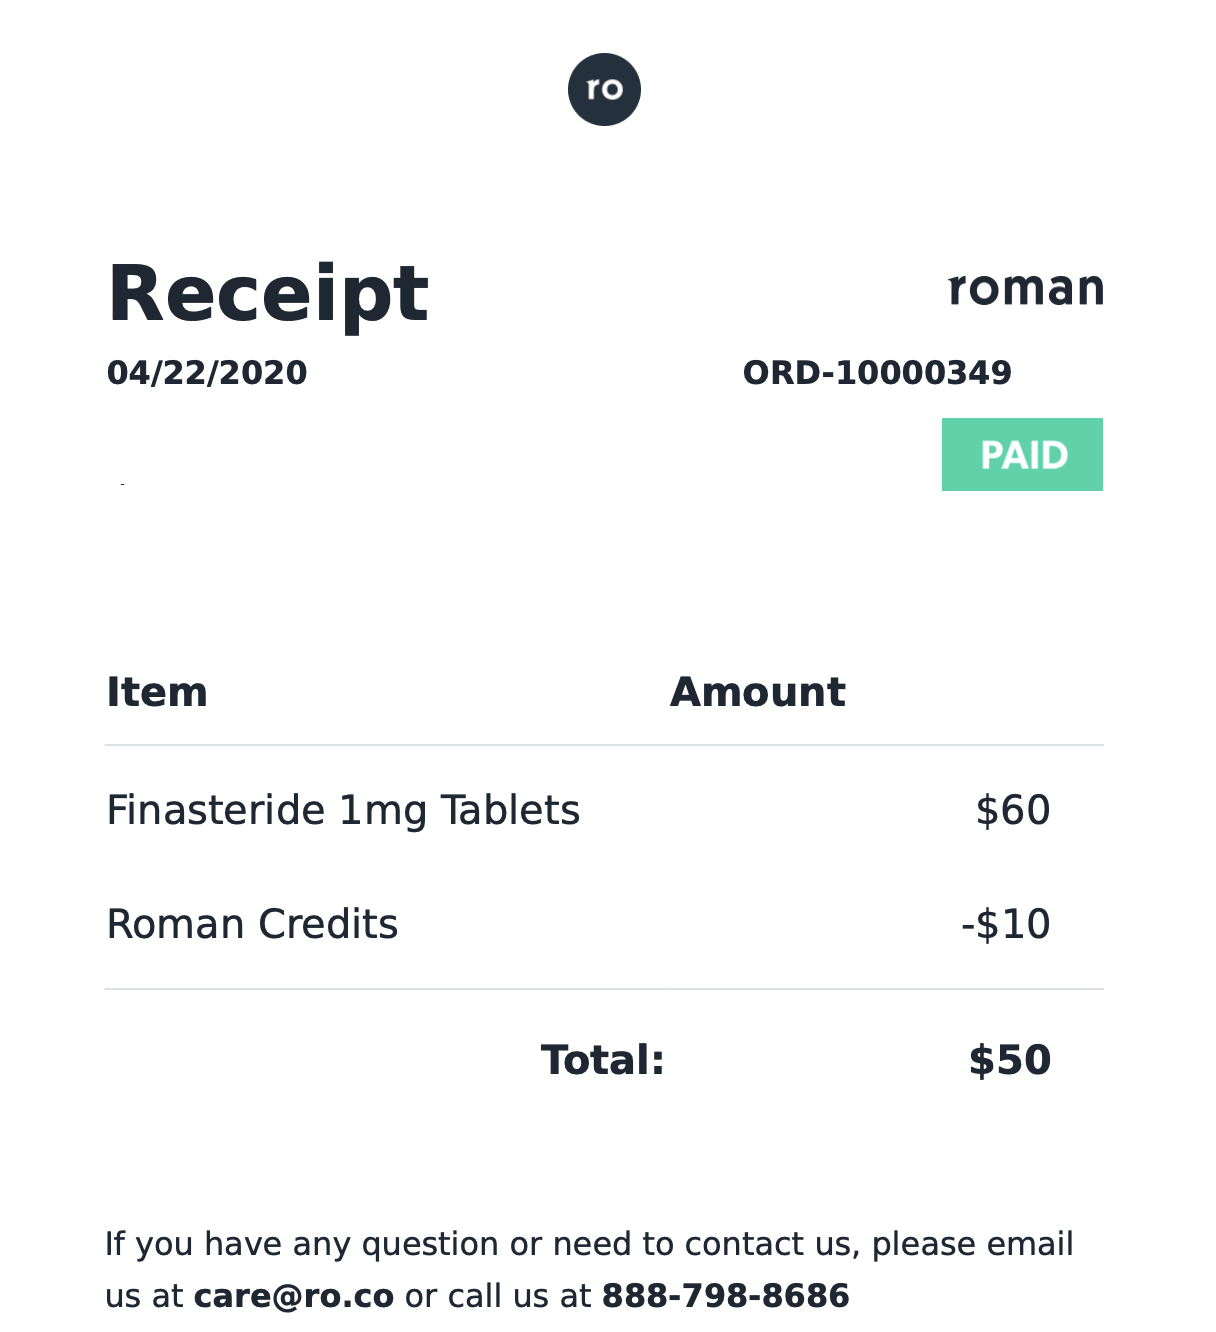Click the Amount column header
Screen dimensions: 1216x1332
tap(758, 692)
